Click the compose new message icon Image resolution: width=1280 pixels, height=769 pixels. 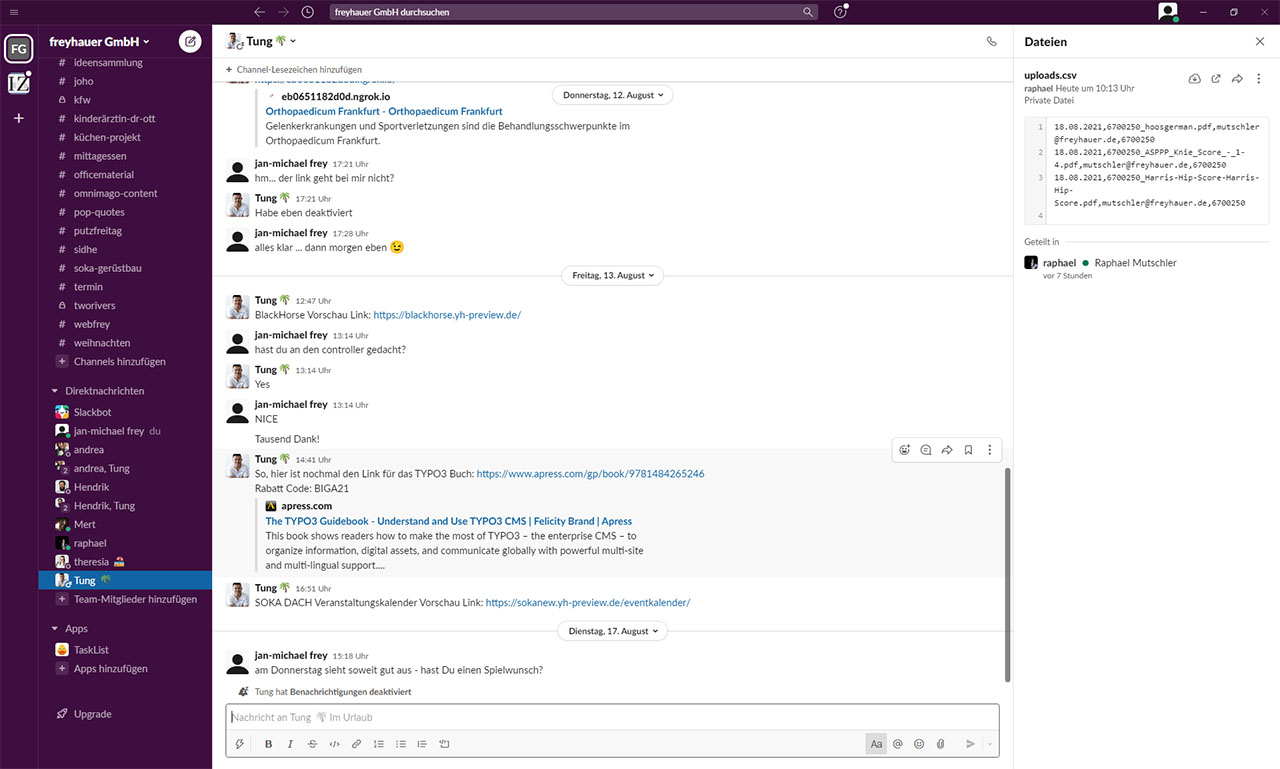189,42
